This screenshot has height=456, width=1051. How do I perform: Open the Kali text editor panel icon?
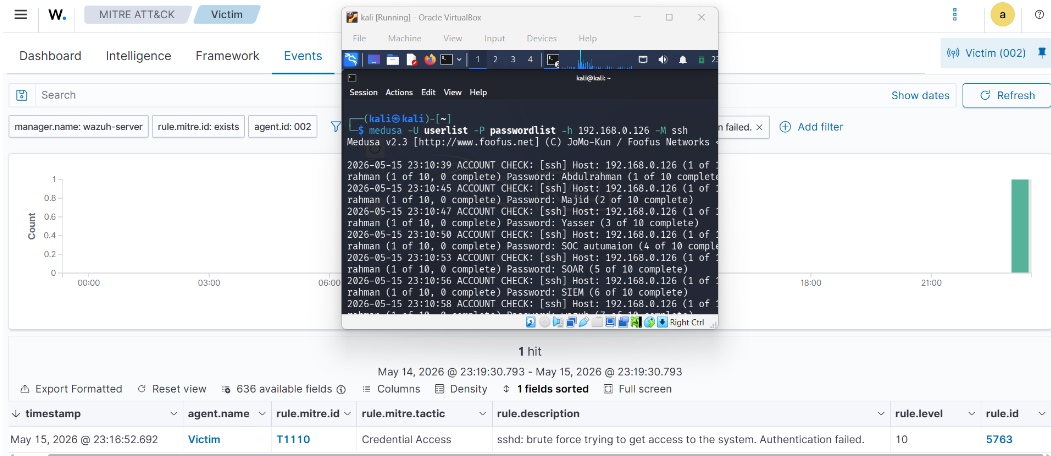point(412,60)
